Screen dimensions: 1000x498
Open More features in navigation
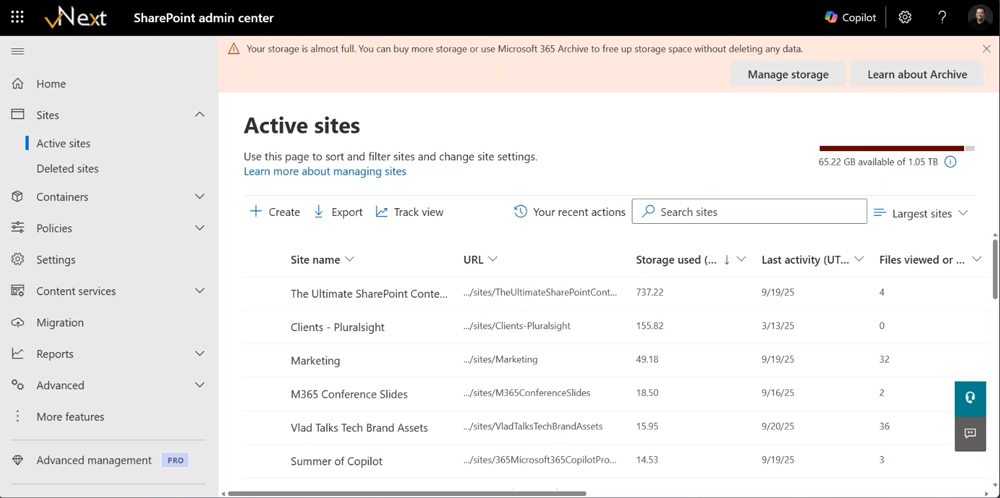pyautogui.click(x=70, y=416)
